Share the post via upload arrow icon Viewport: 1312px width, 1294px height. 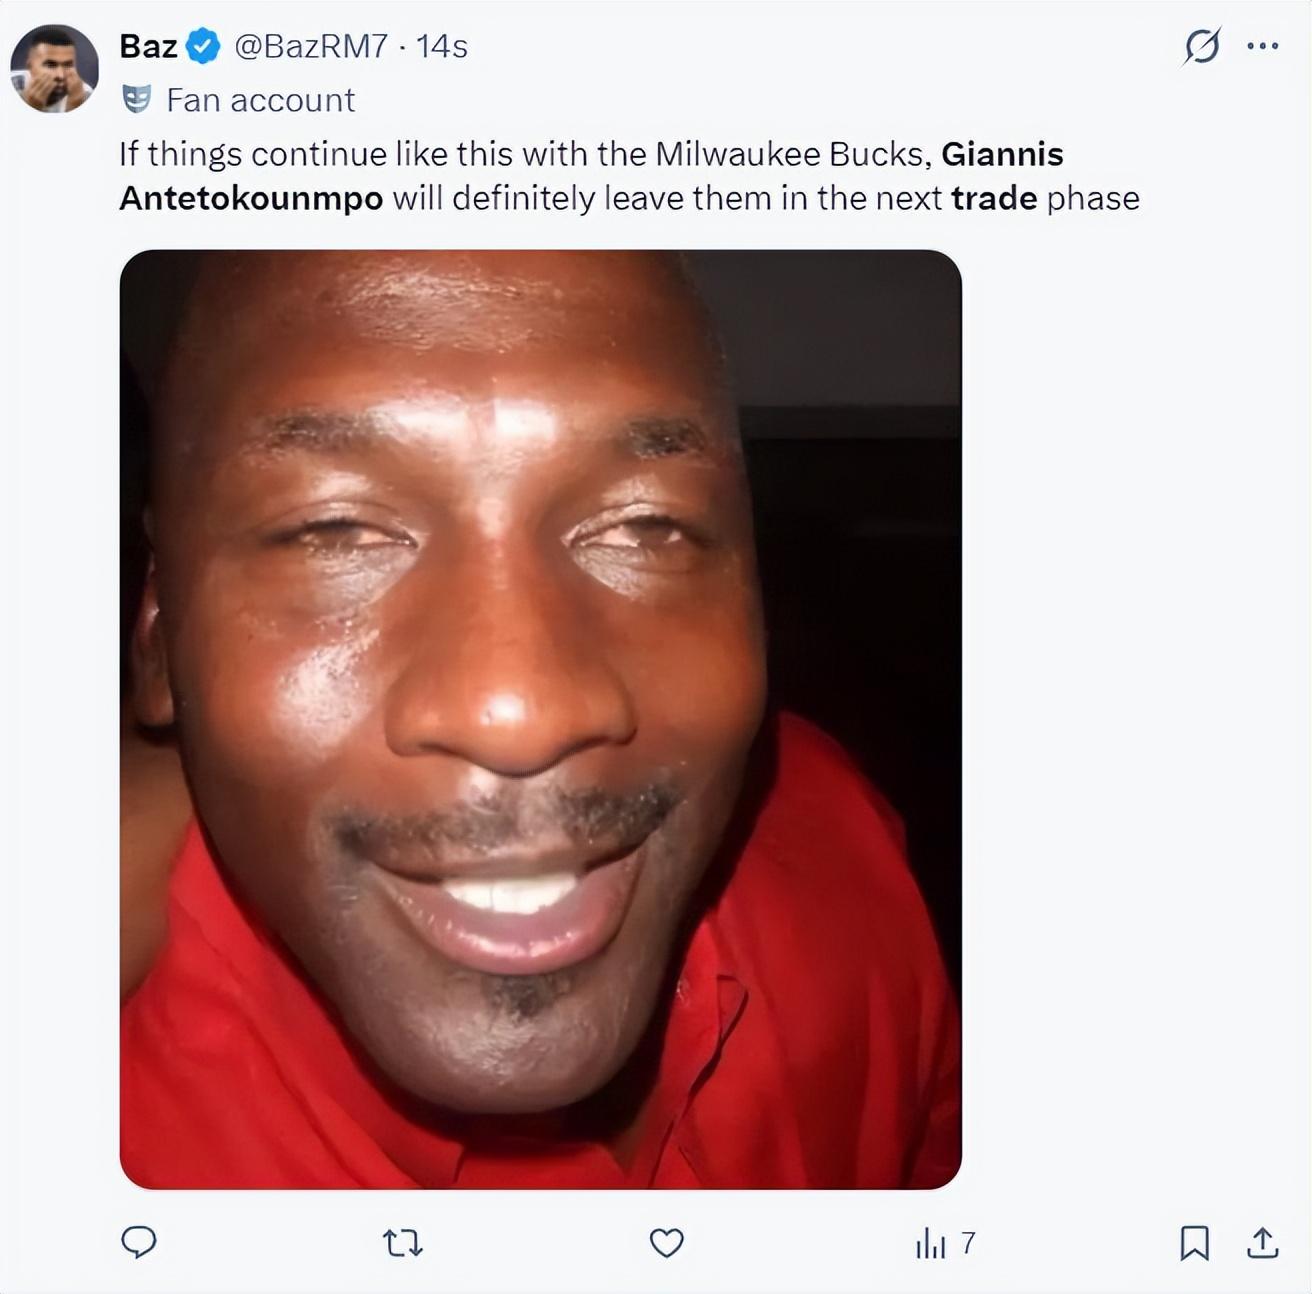tap(1263, 1242)
